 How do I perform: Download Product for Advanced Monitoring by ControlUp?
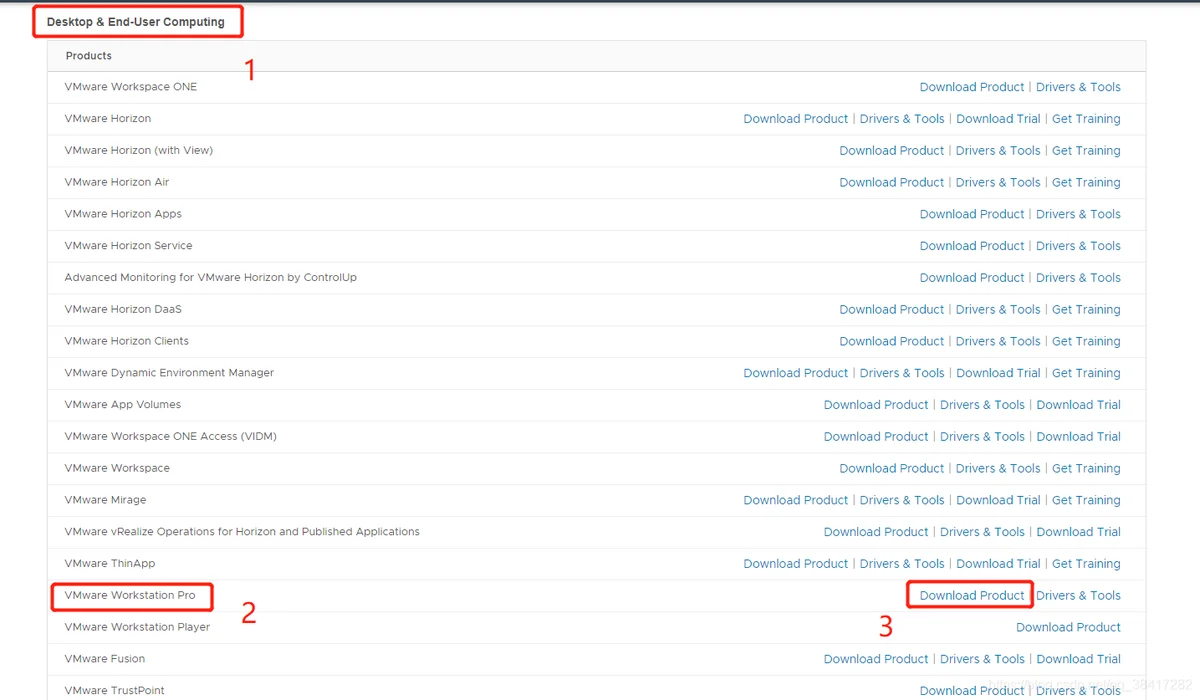(972, 278)
